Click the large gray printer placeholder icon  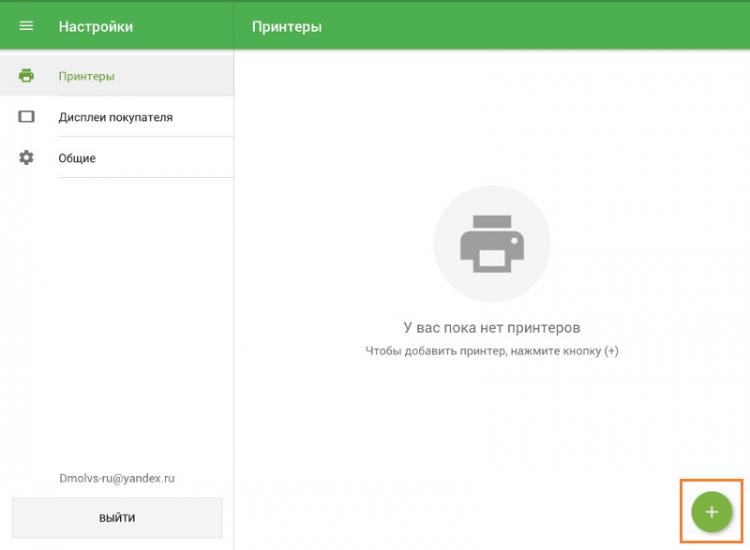(x=492, y=244)
